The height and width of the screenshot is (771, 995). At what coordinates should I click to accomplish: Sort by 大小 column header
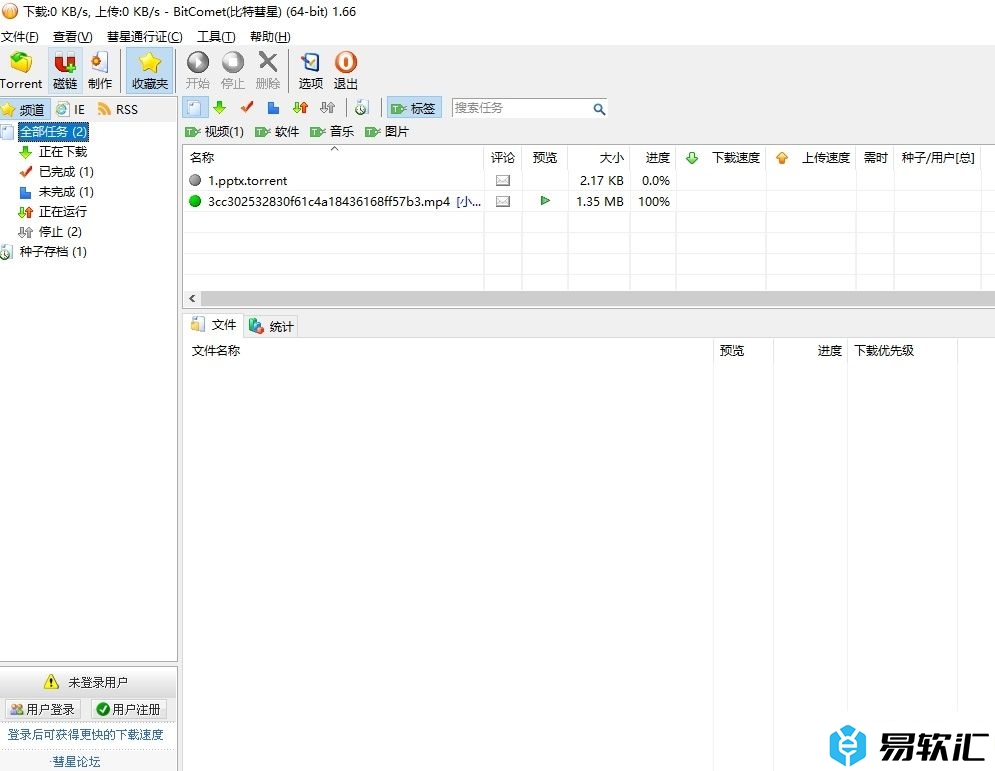click(599, 157)
